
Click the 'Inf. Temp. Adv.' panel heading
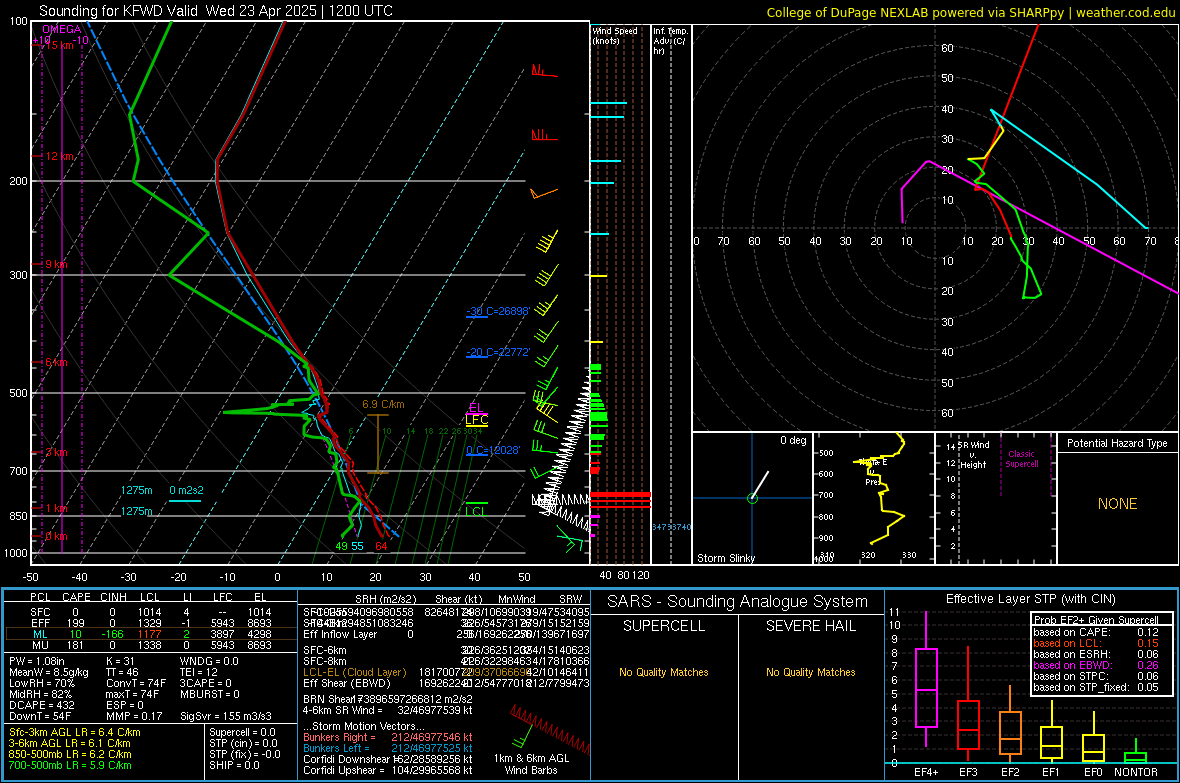pos(670,41)
